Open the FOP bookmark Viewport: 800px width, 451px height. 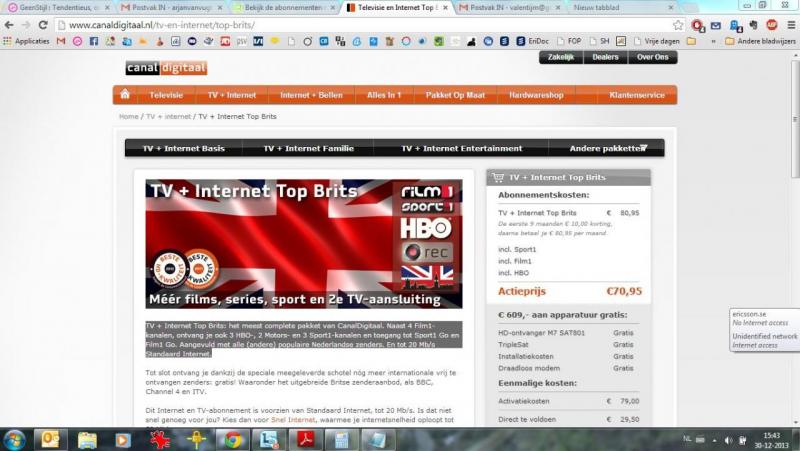[x=569, y=41]
